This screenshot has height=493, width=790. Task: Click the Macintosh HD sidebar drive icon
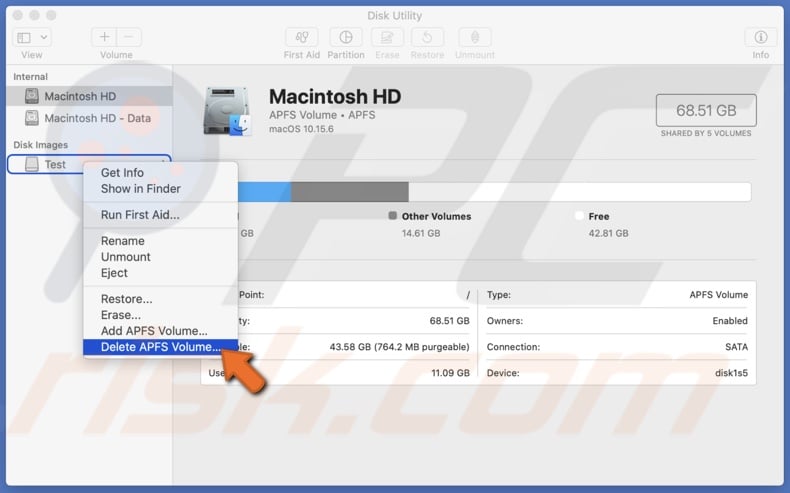(x=32, y=96)
